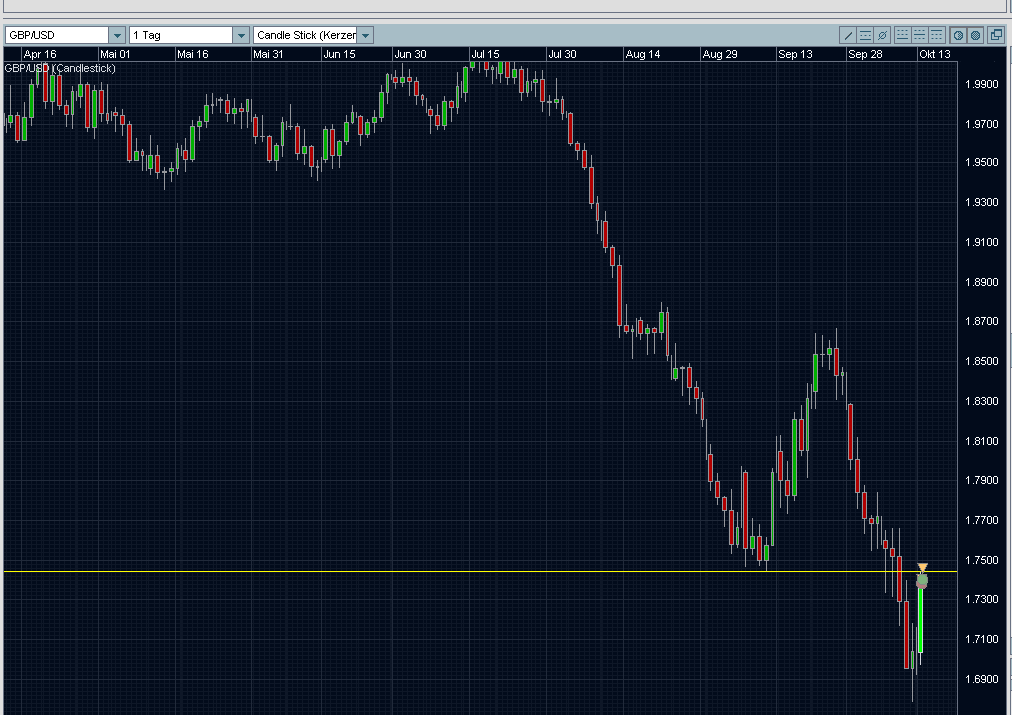Click the latest tall green candle body
The image size is (1012, 715).
tap(920, 620)
